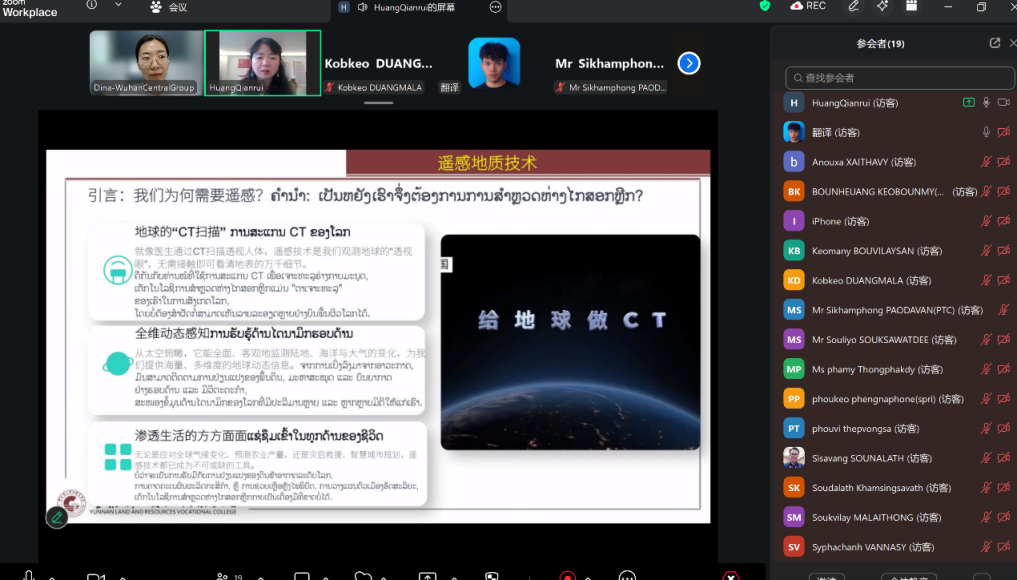
Task: Switch to the 会议 tab
Action: pyautogui.click(x=169, y=7)
